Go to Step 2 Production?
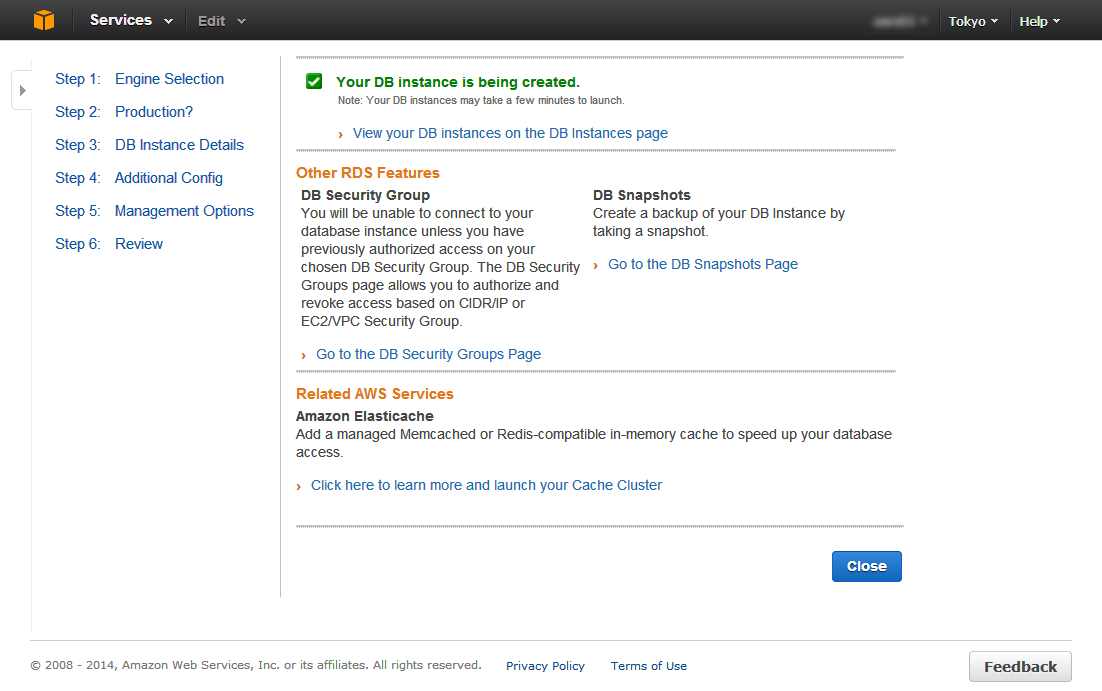The height and width of the screenshot is (691, 1102). pyautogui.click(x=124, y=112)
